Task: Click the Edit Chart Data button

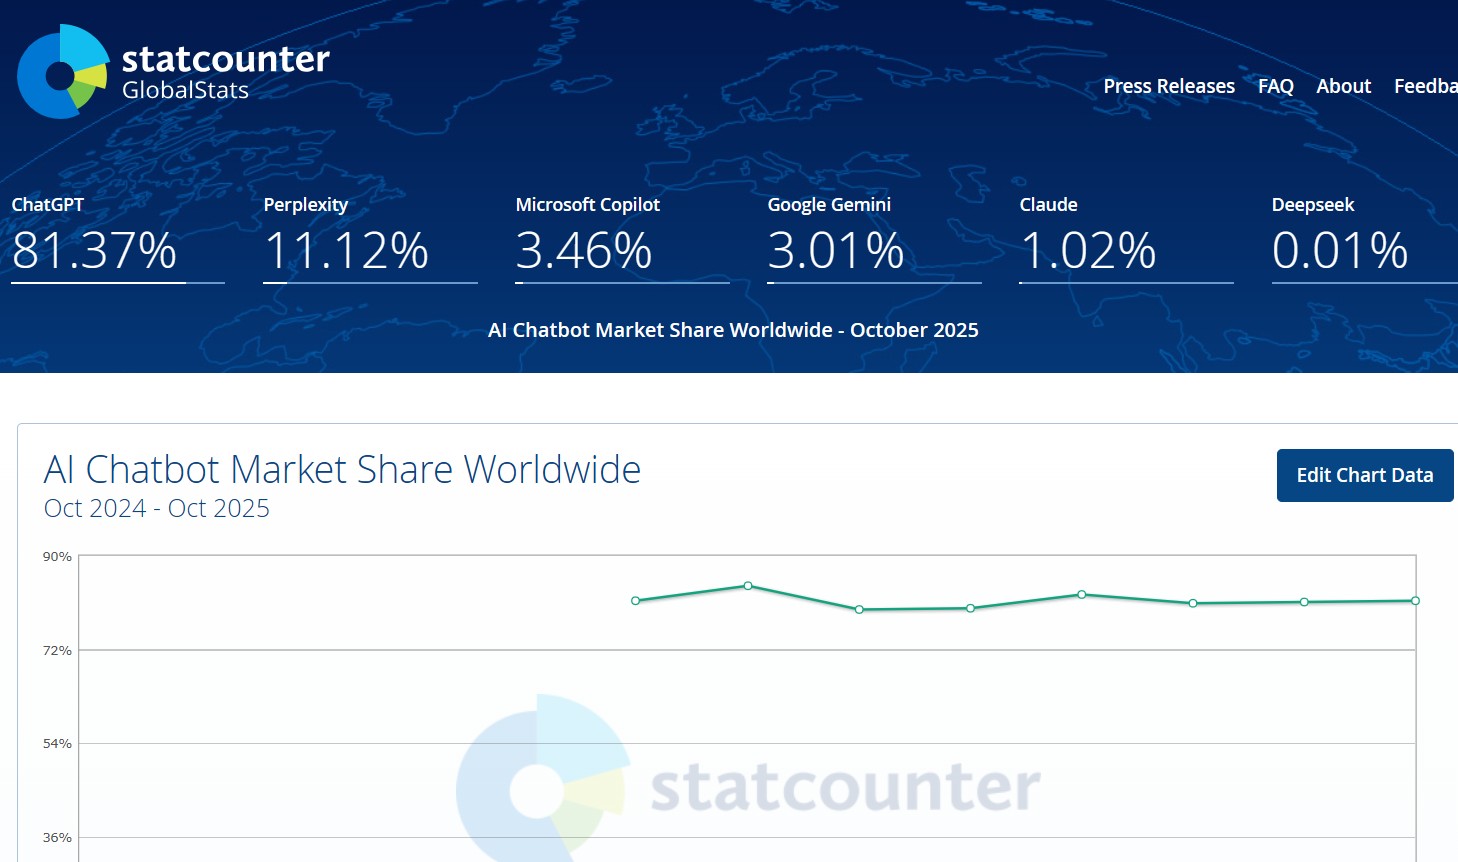Action: [x=1364, y=475]
